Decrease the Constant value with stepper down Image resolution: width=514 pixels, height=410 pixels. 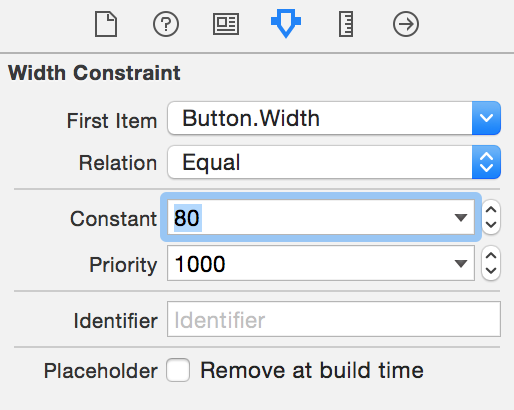[x=491, y=225]
